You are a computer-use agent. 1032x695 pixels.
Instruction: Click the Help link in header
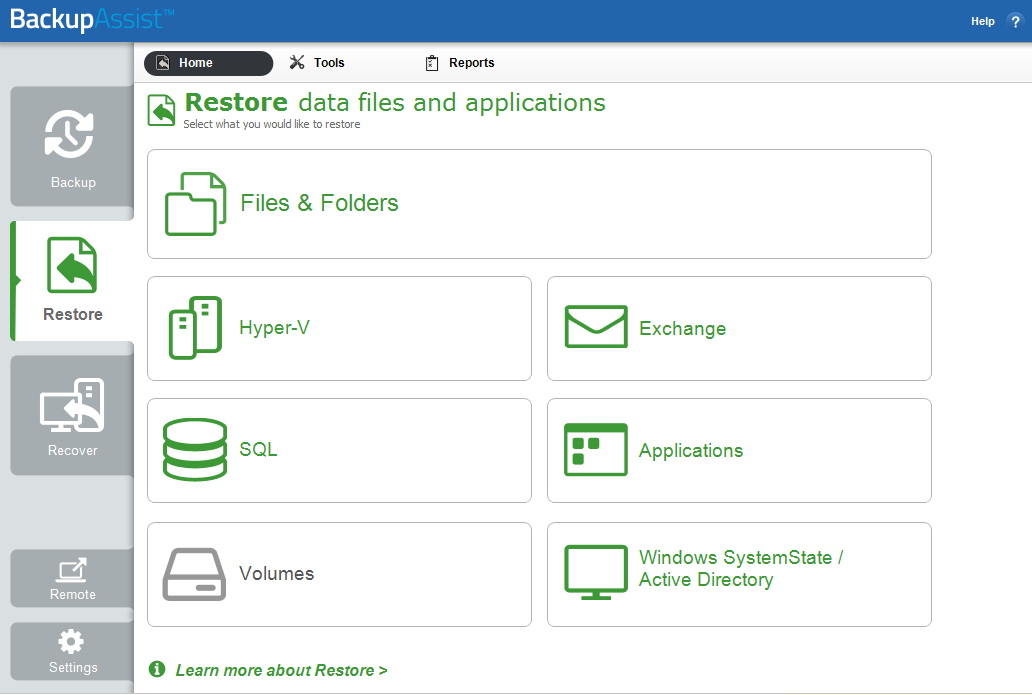(983, 22)
